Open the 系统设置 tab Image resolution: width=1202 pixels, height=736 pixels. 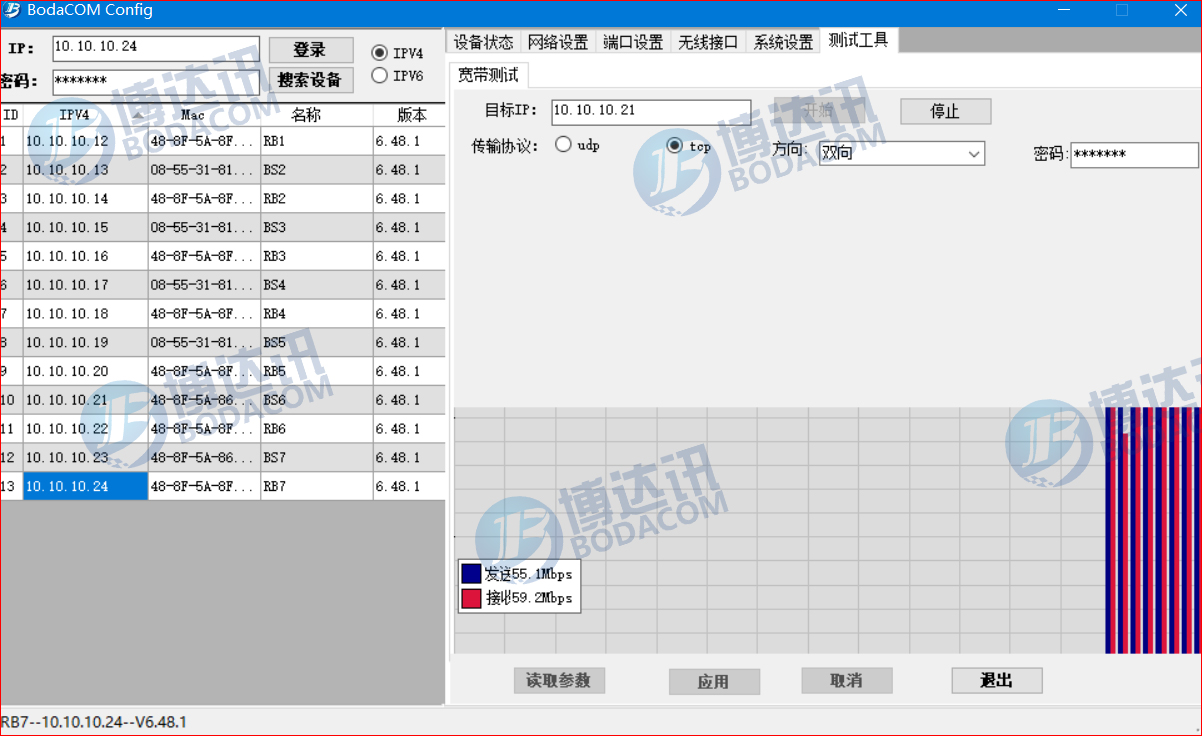tap(783, 42)
